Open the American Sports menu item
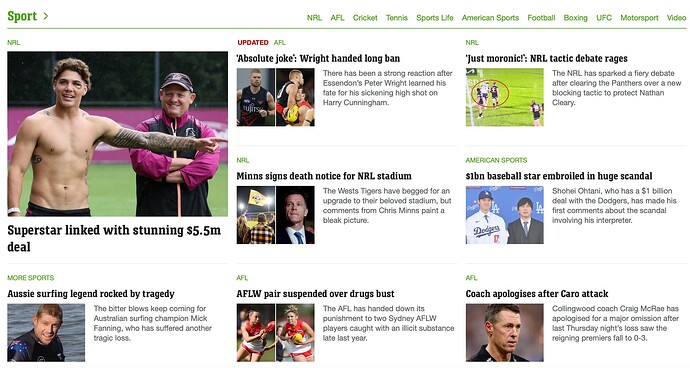Image resolution: width=690 pixels, height=368 pixels. point(490,18)
